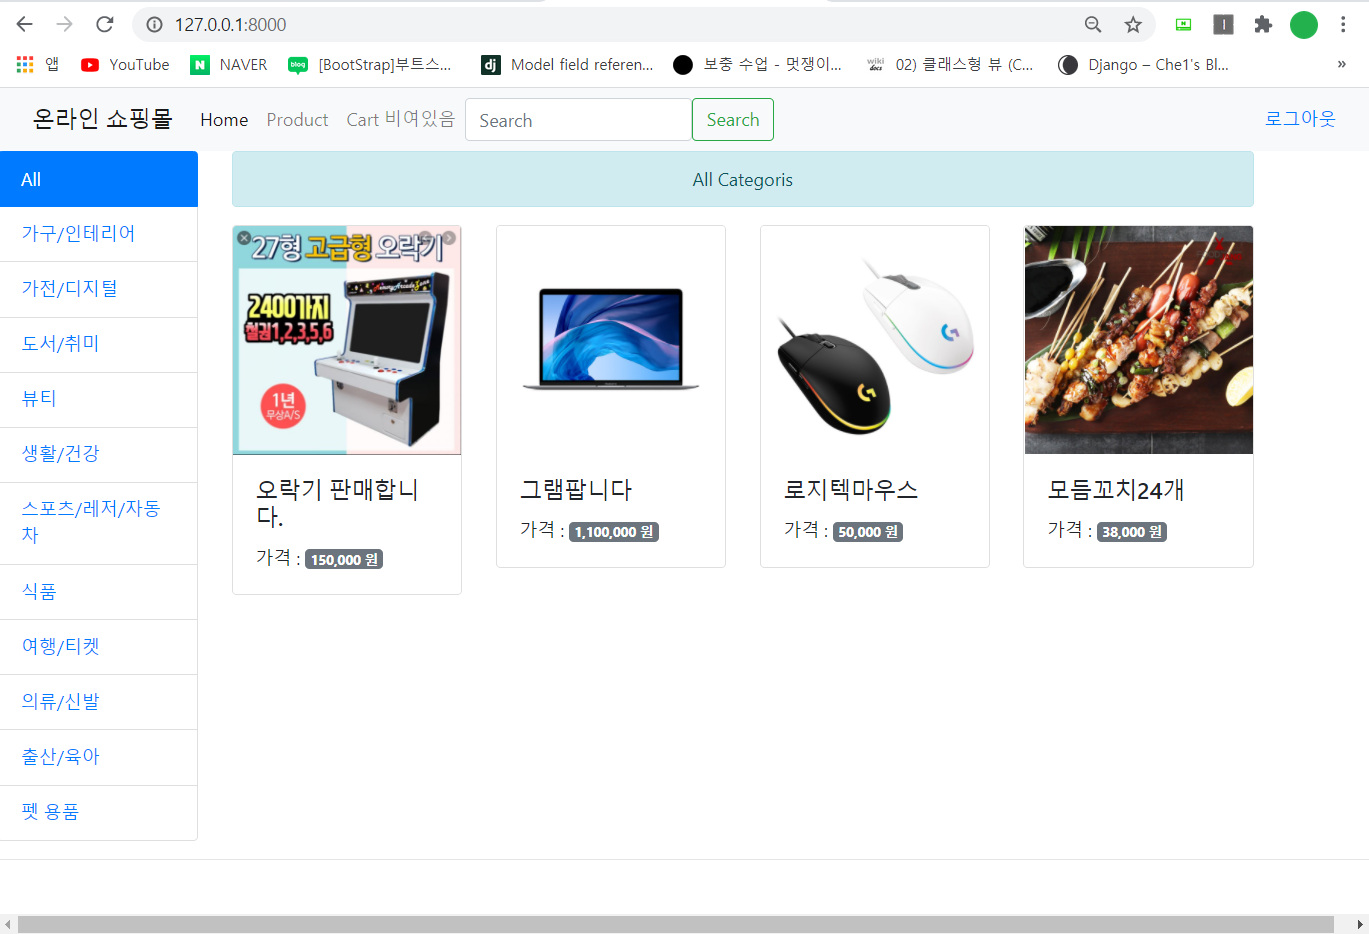This screenshot has height=934, width=1369.
Task: Open the Logitech mouse product image
Action: 875,340
